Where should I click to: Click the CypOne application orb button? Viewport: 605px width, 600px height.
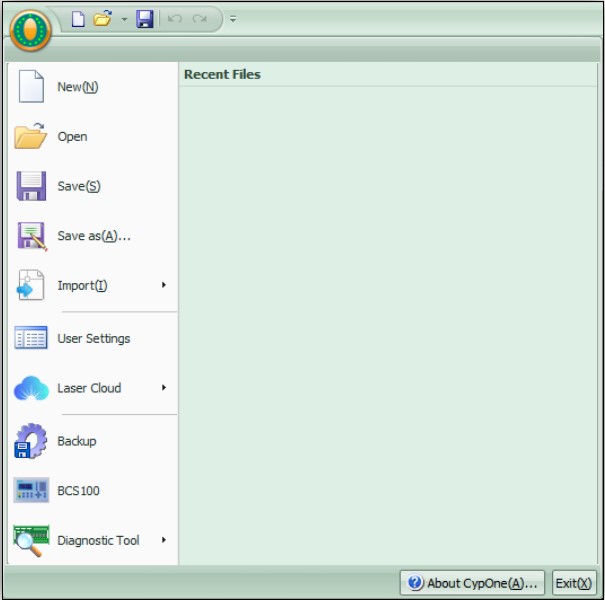[x=30, y=32]
